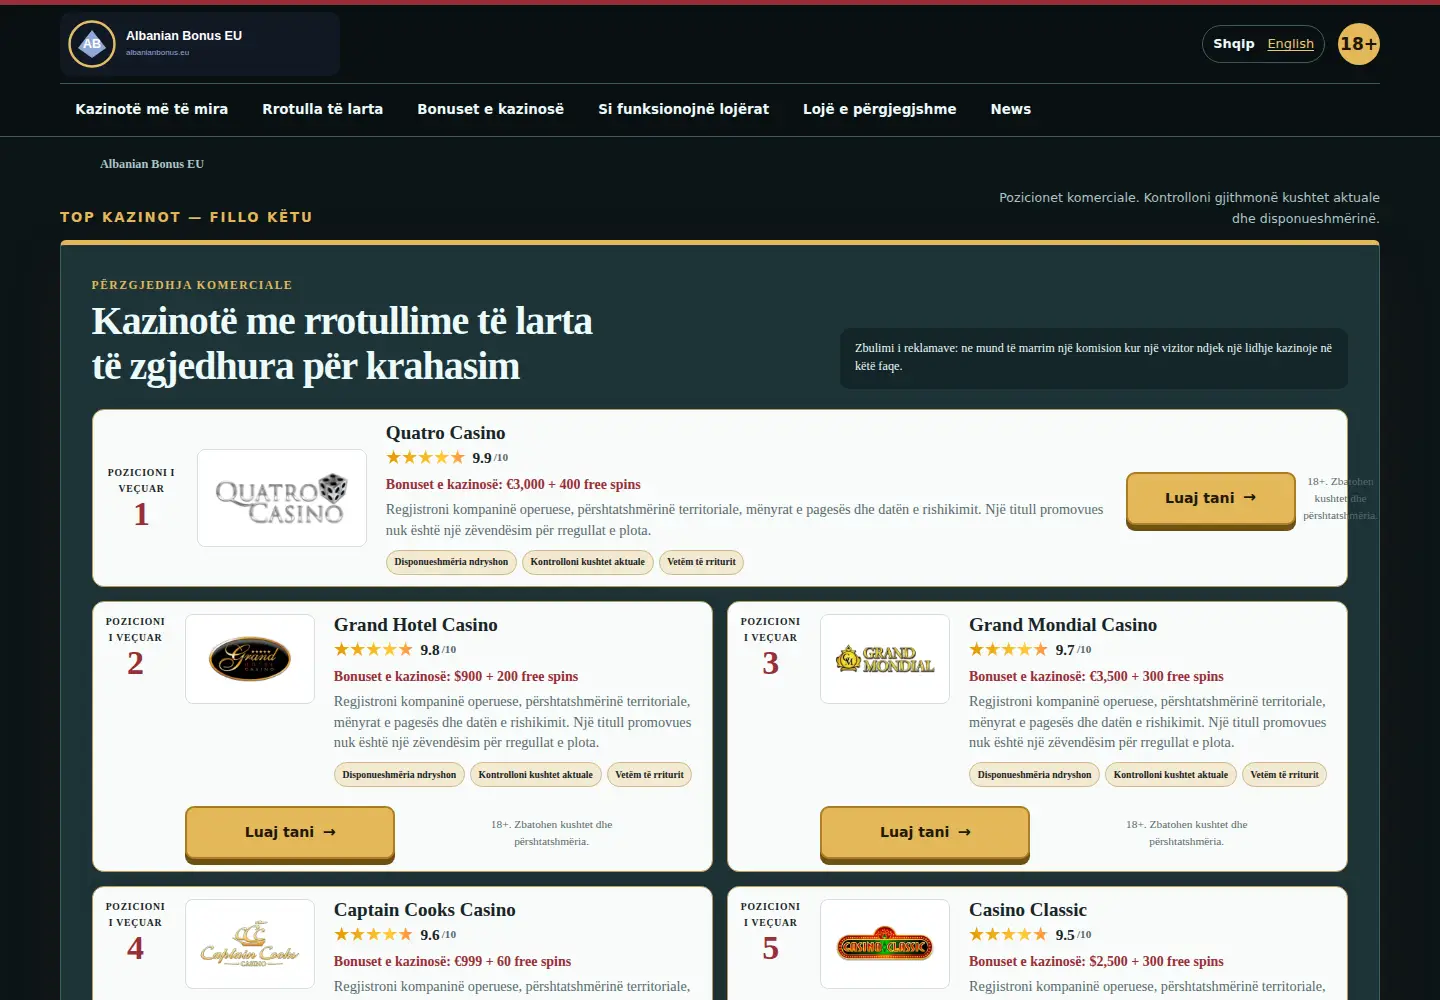Open the Grand Mondial Casino title
Viewport: 1440px width, 1000px height.
pos(1063,625)
